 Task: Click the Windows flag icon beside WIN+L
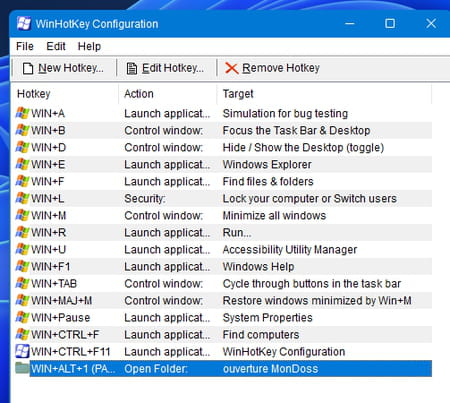[22, 198]
